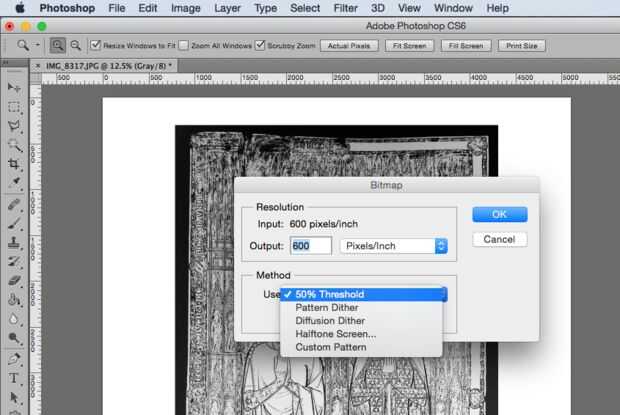Viewport: 620px width, 415px height.
Task: Select the Eraser tool
Action: click(x=14, y=280)
